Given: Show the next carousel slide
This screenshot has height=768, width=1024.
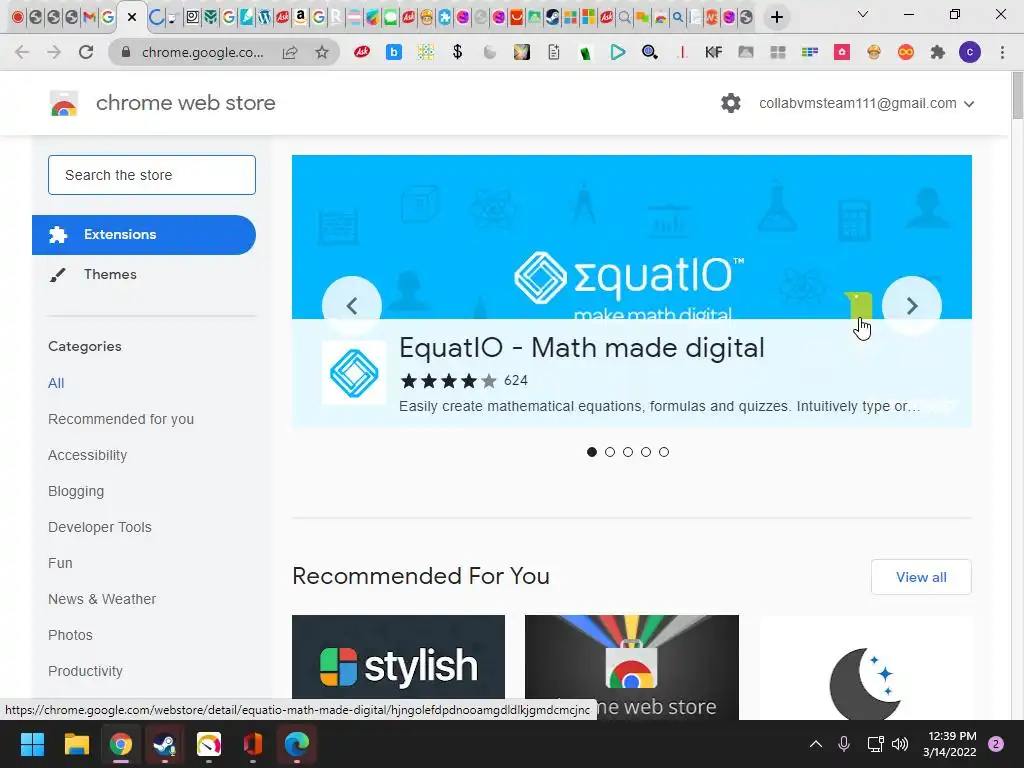Looking at the screenshot, I should (x=912, y=306).
